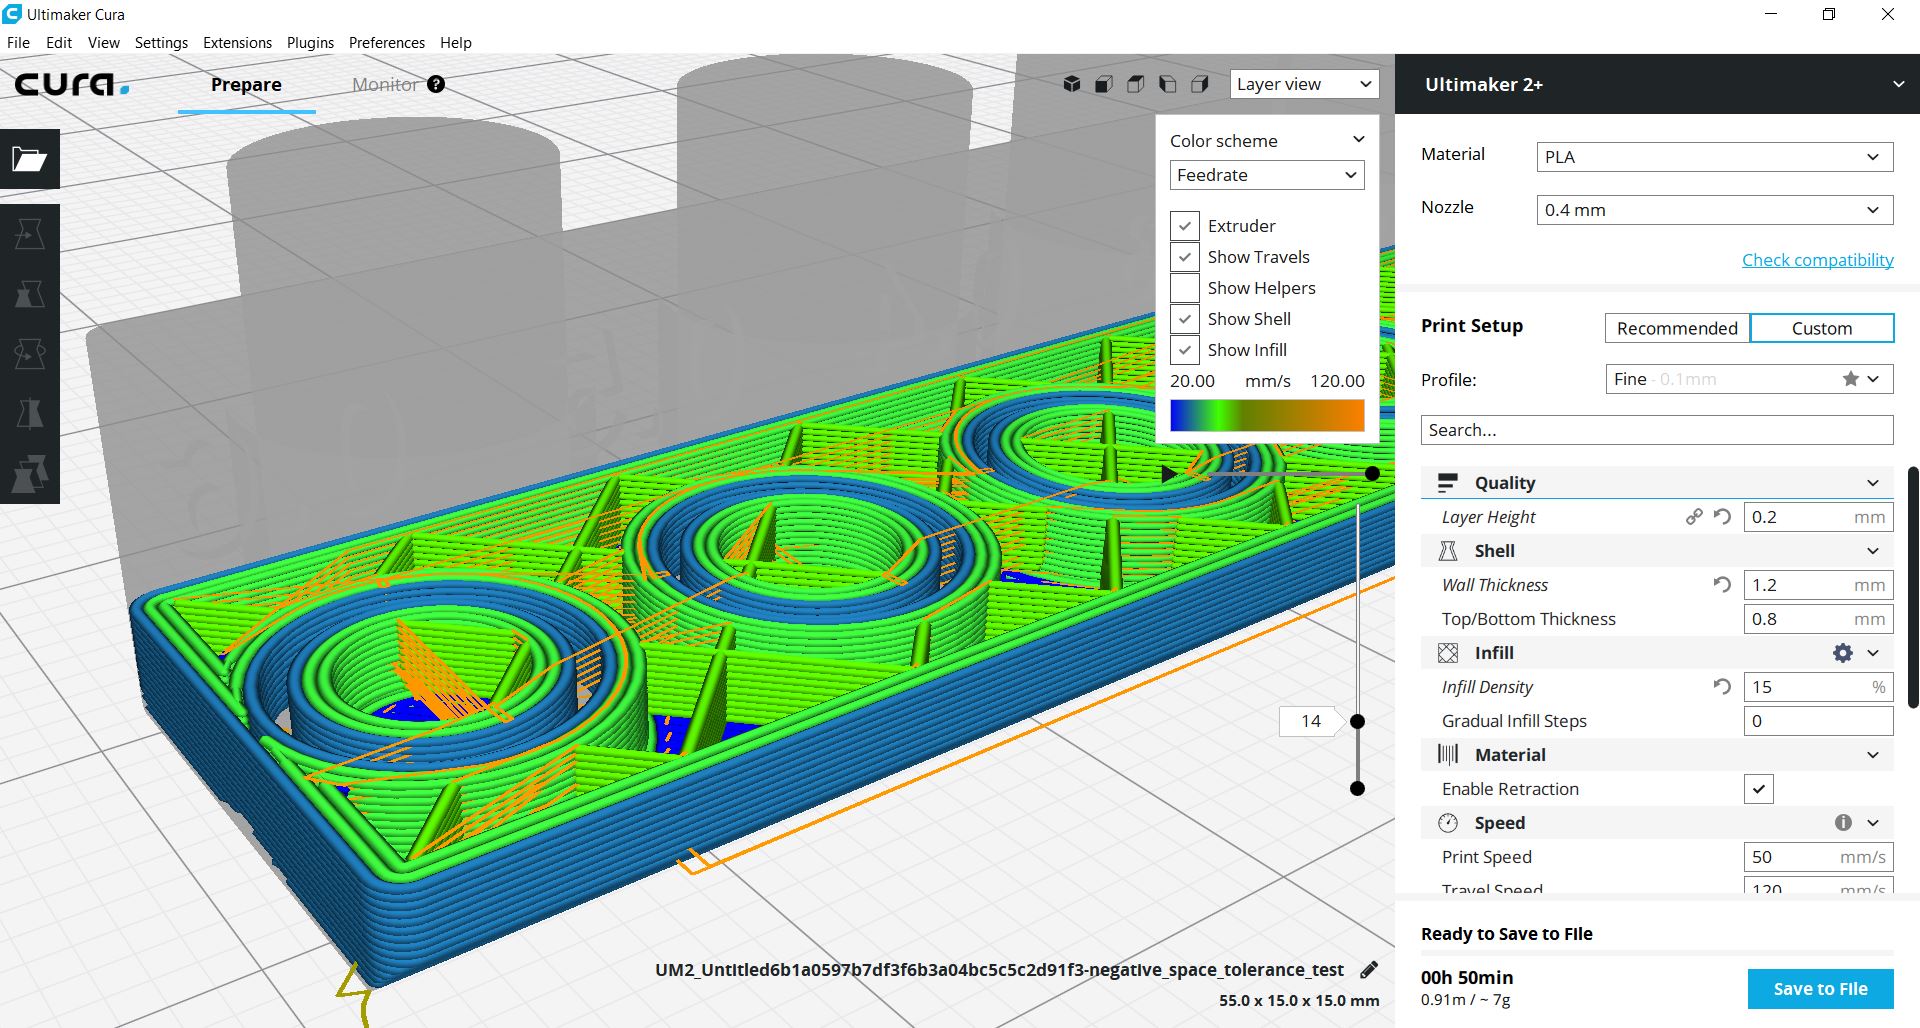Click the Quality category icon

coord(1447,483)
